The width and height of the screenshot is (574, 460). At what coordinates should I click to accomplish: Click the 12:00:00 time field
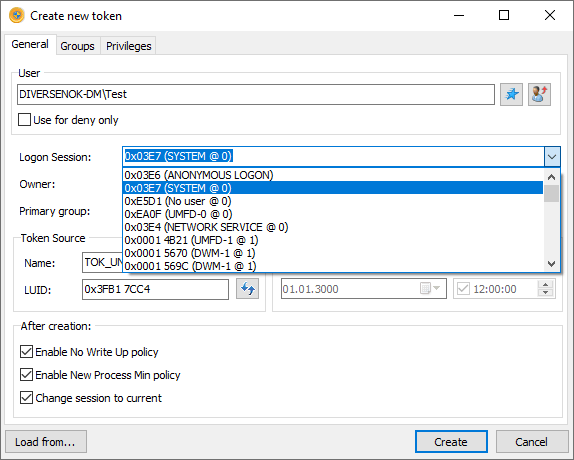click(504, 289)
